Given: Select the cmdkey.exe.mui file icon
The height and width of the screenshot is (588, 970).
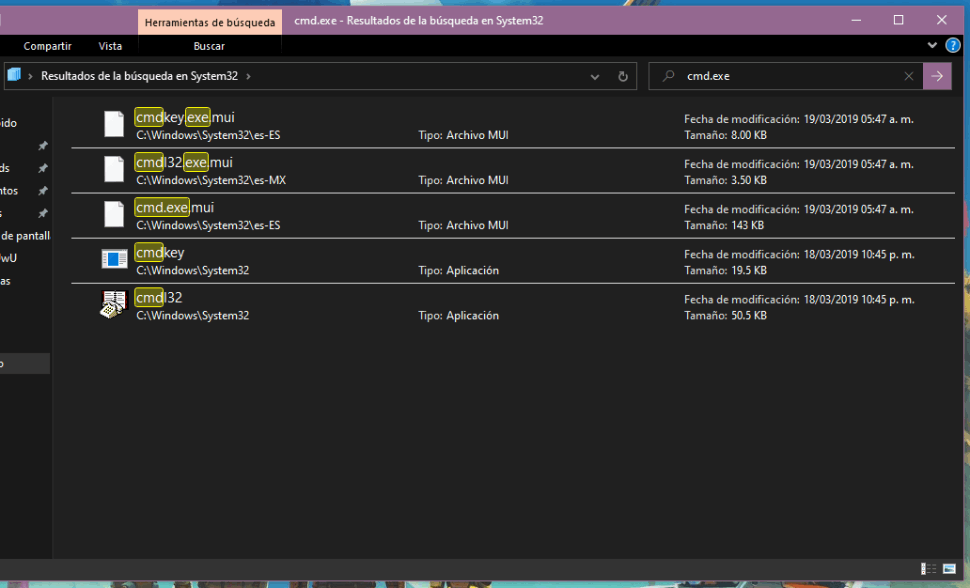Looking at the screenshot, I should pos(114,124).
